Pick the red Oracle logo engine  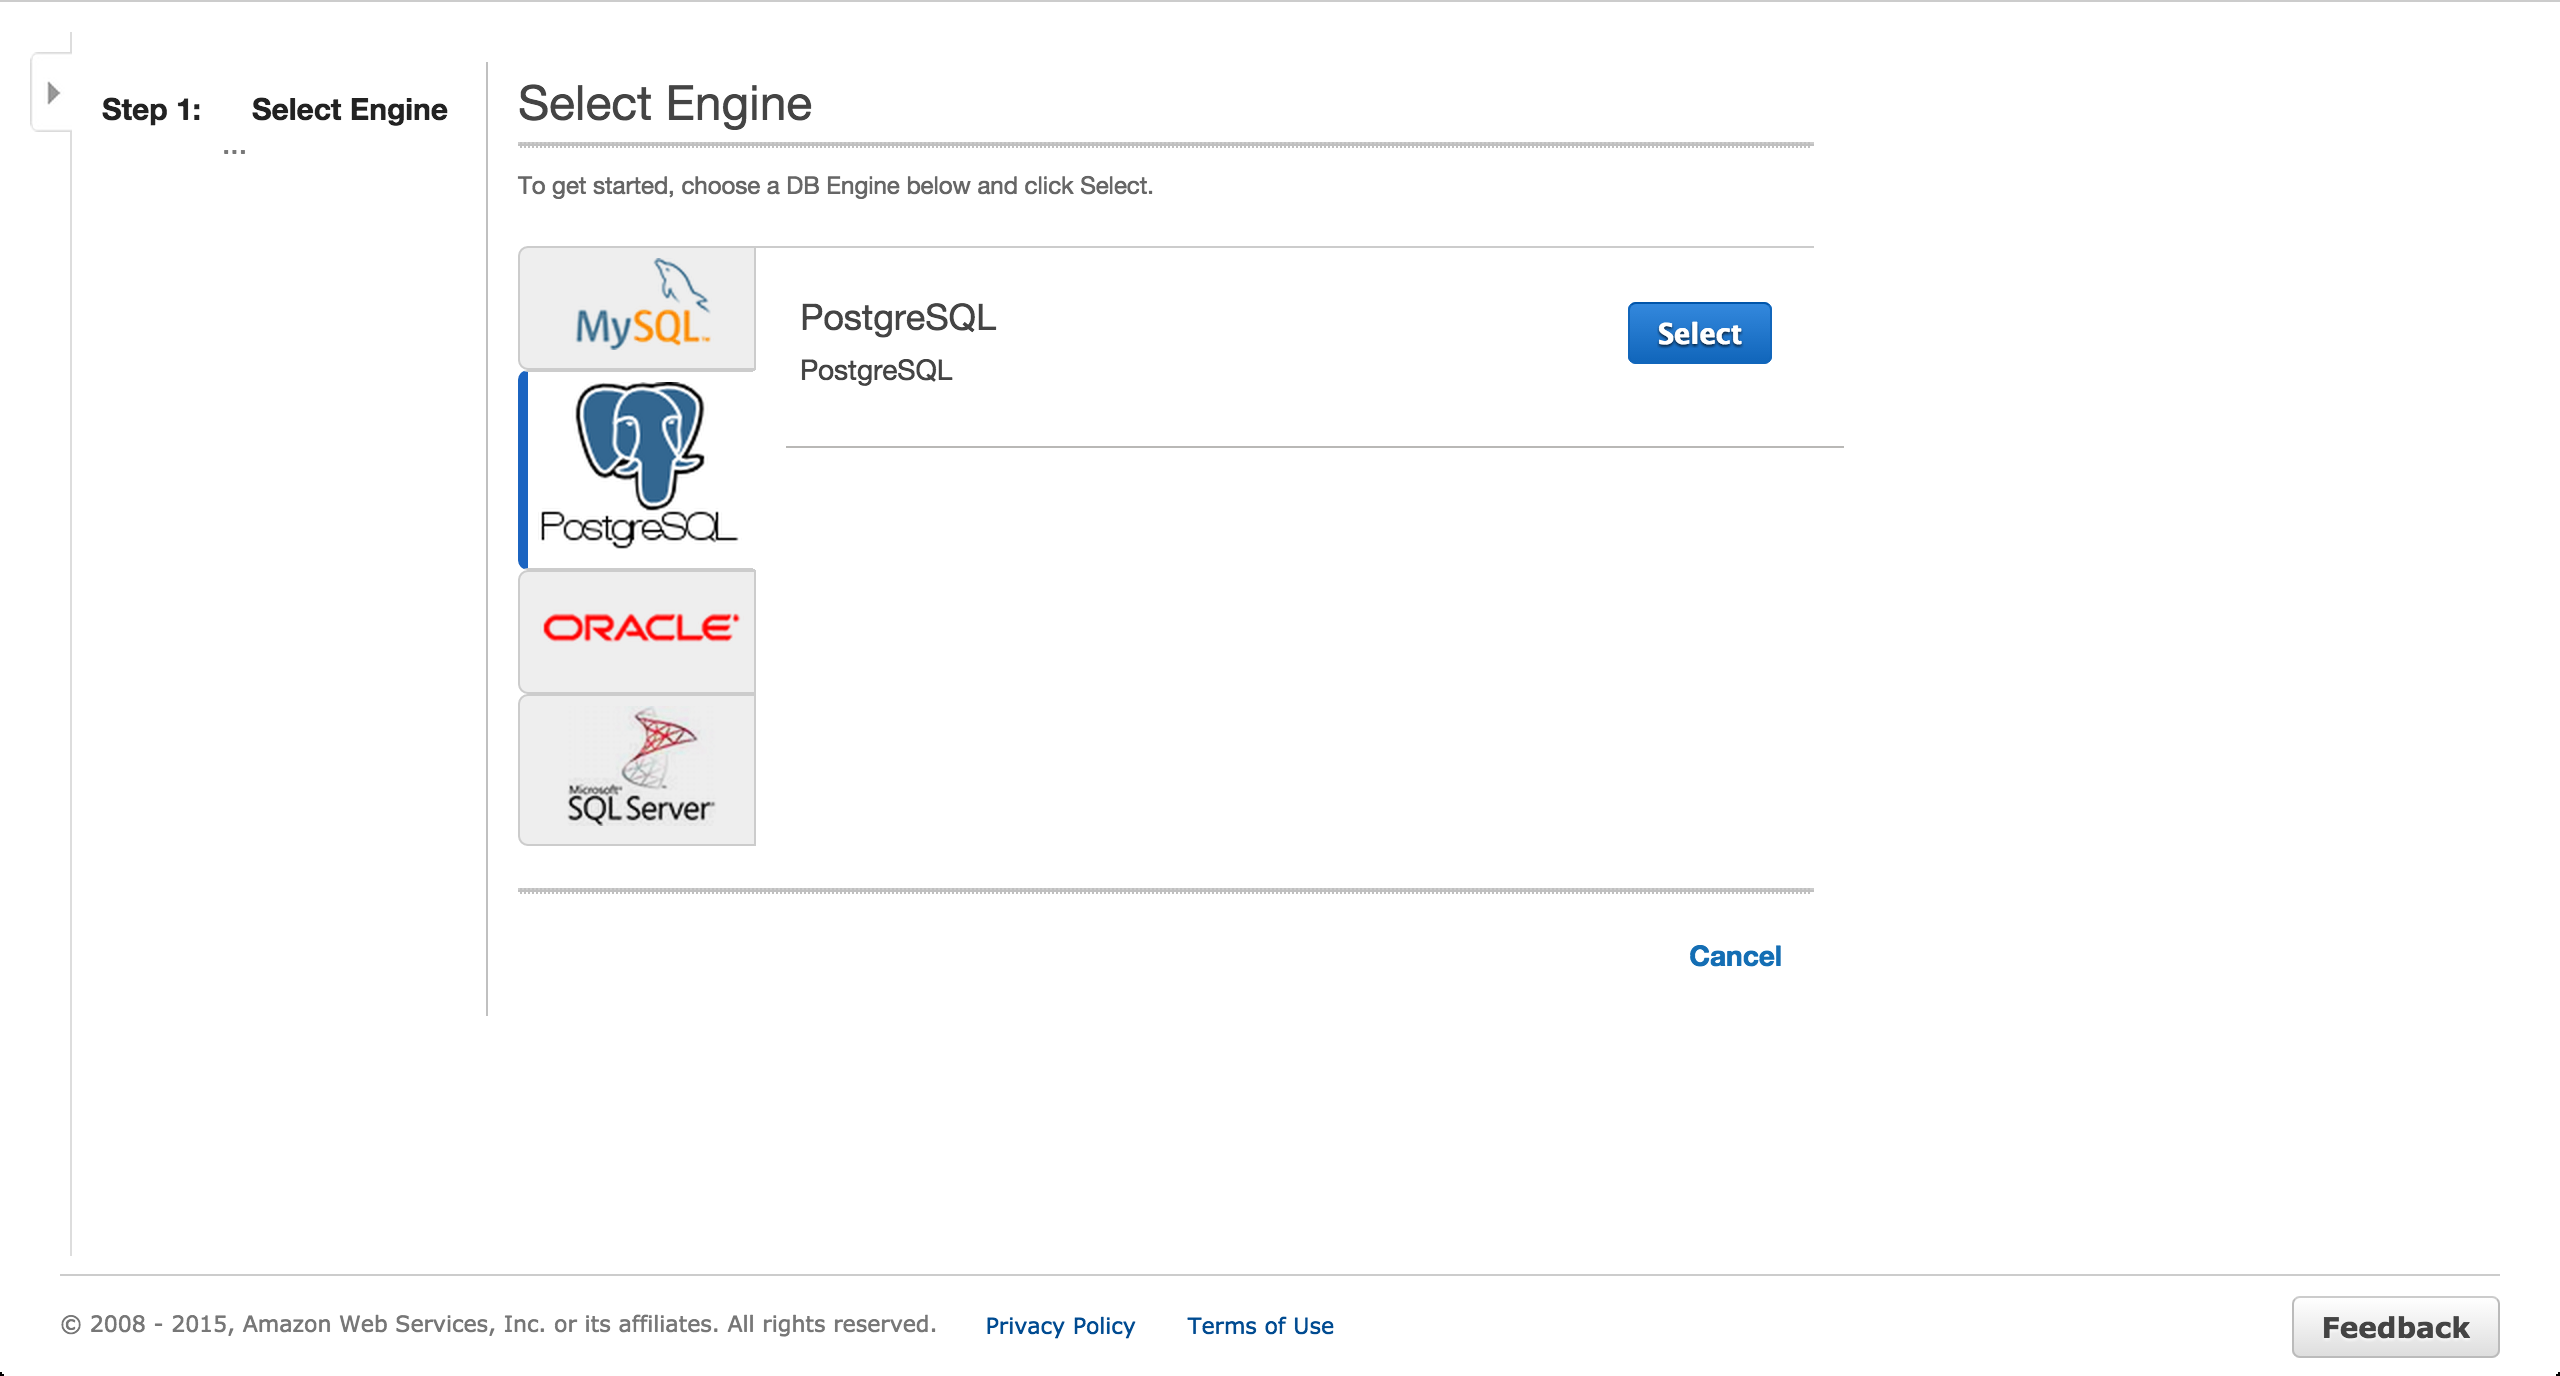[x=639, y=628]
